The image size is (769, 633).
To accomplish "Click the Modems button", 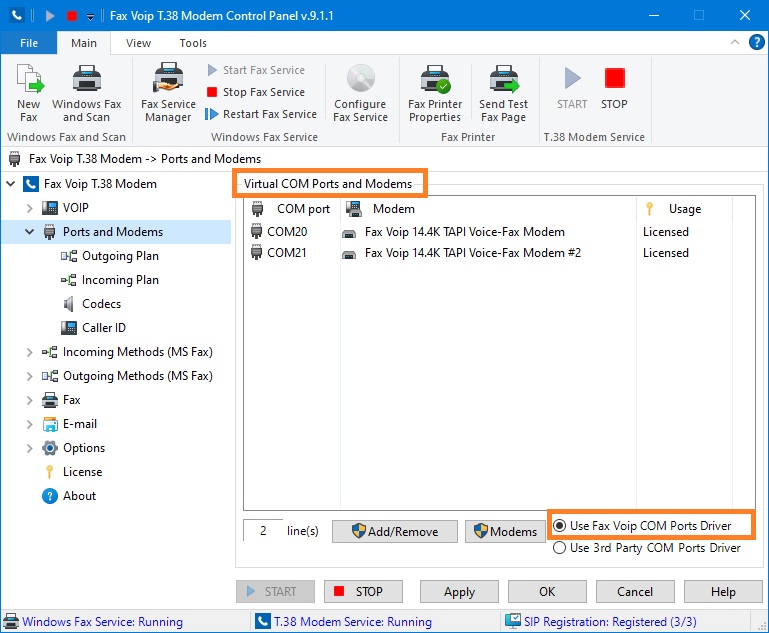I will coord(505,532).
